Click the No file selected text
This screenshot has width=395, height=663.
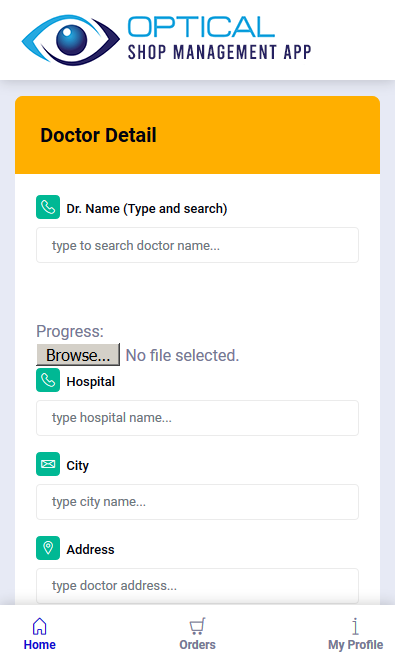pyautogui.click(x=182, y=356)
